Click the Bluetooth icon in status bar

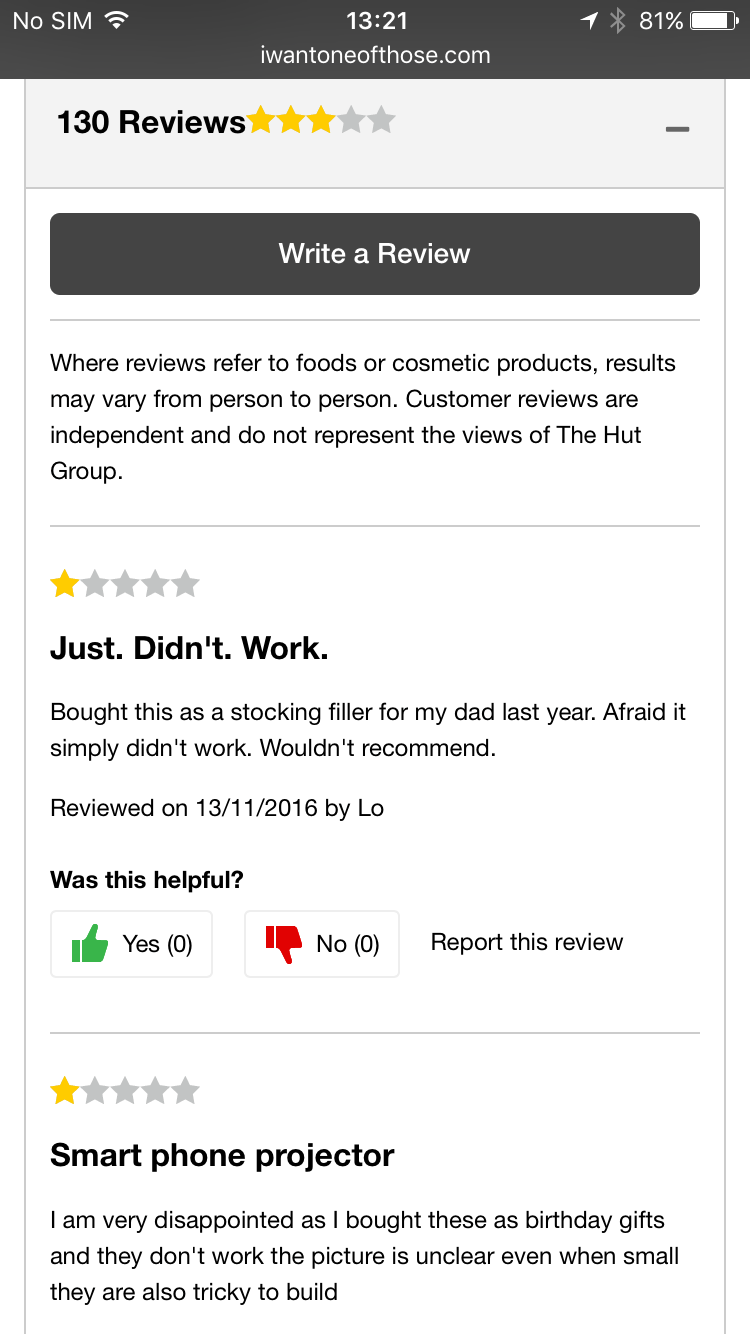618,18
